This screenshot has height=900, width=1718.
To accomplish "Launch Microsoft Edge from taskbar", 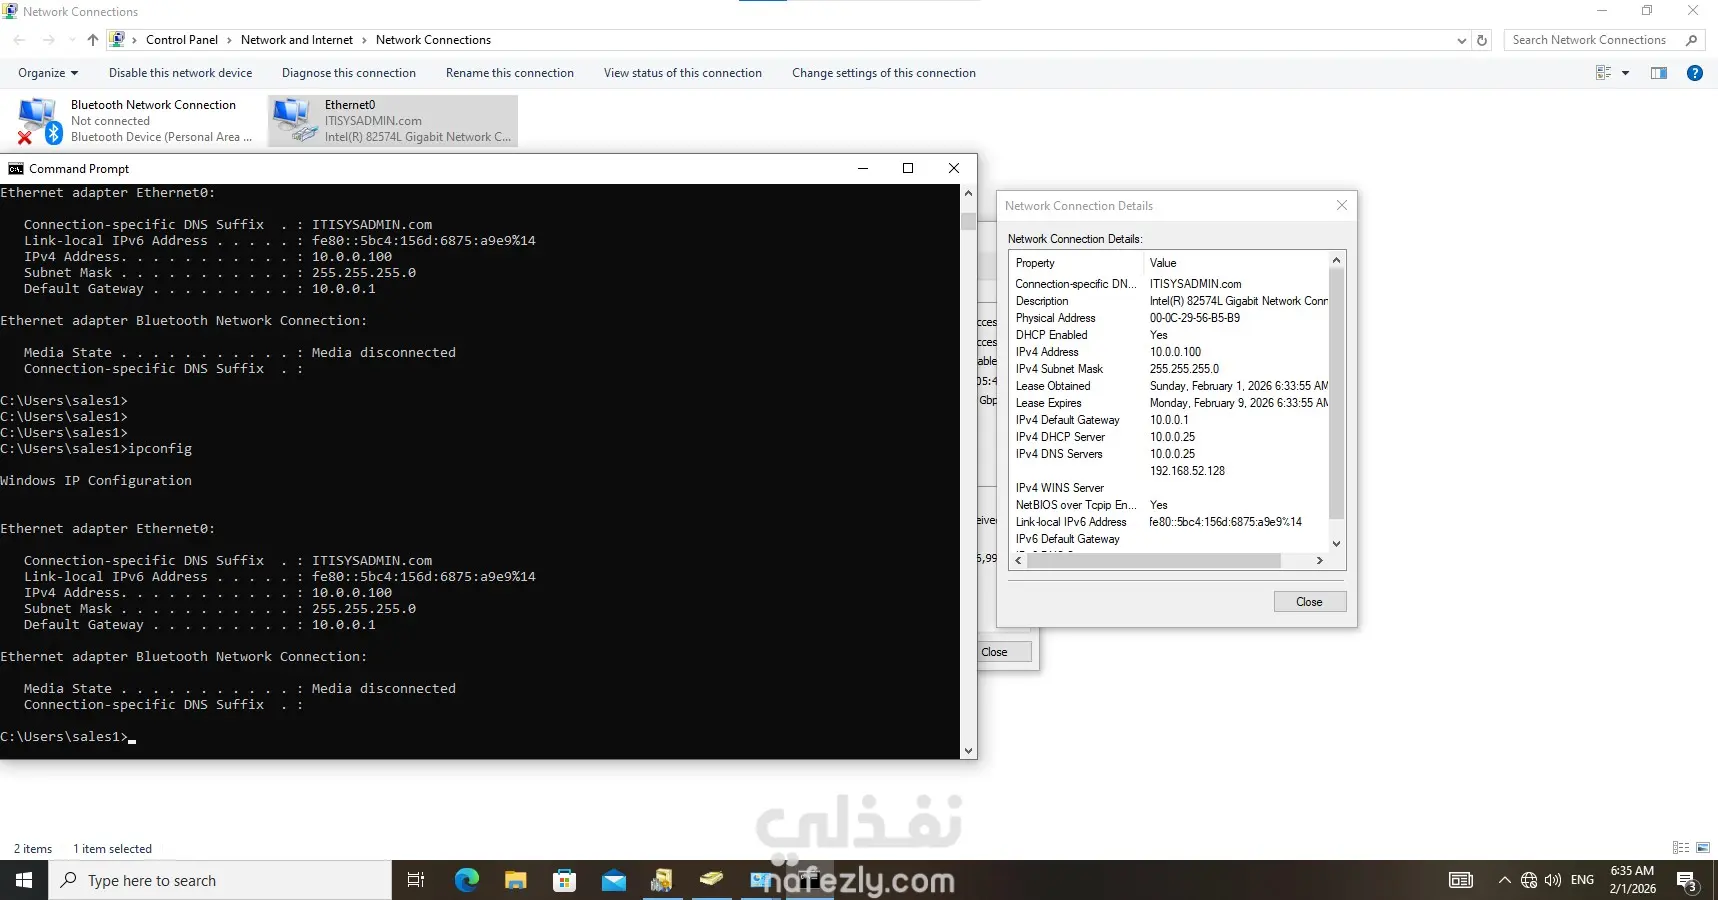I will pyautogui.click(x=467, y=880).
